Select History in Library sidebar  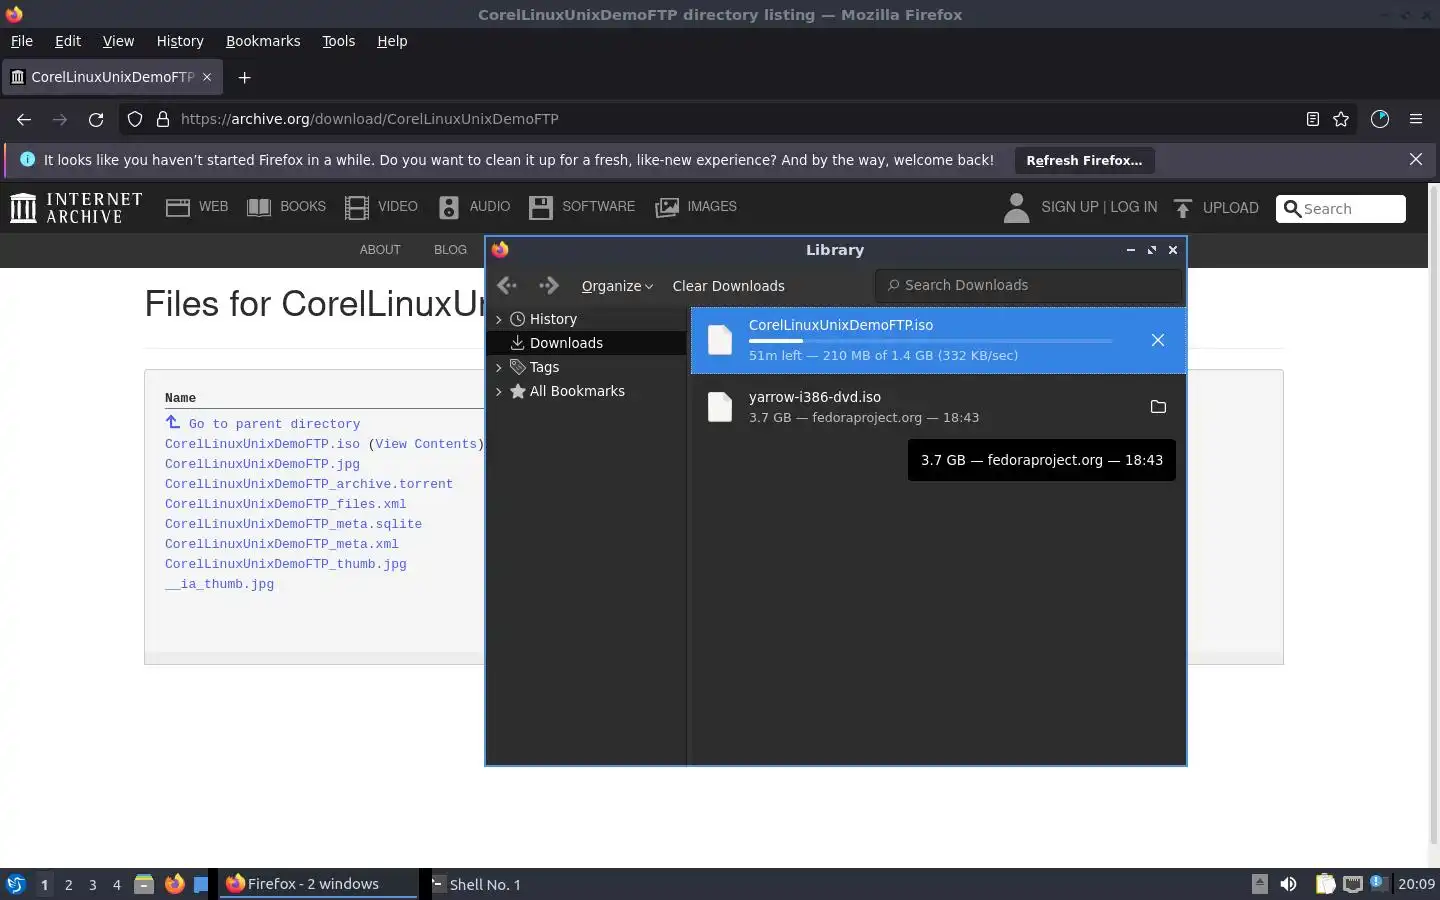pos(553,319)
